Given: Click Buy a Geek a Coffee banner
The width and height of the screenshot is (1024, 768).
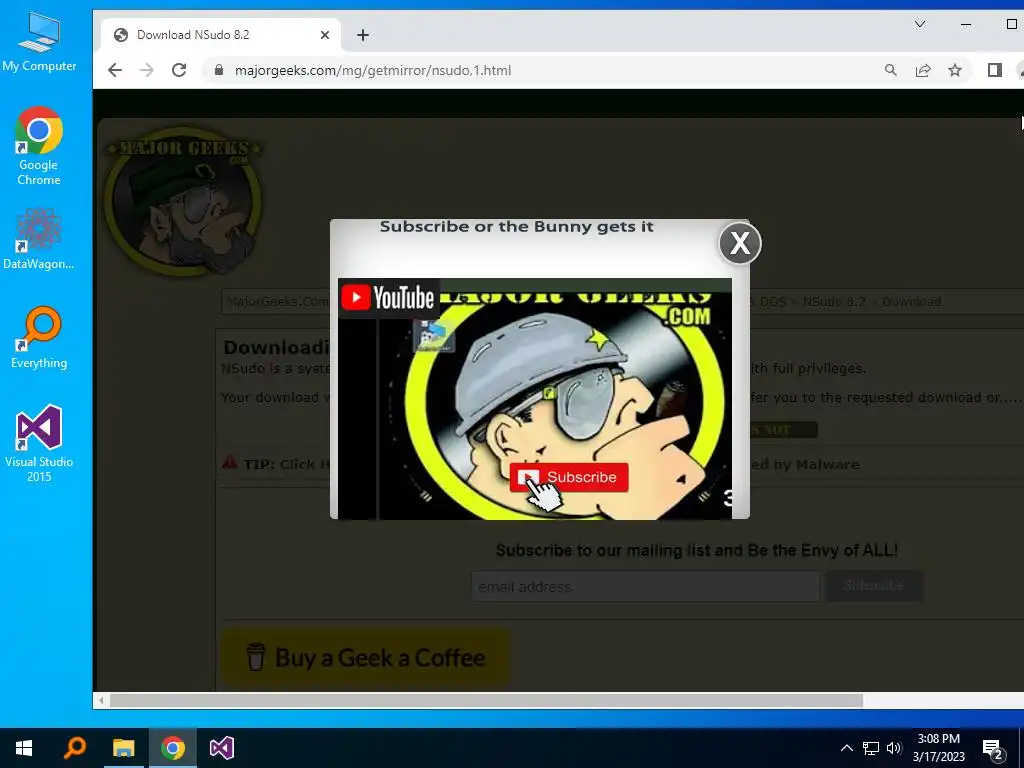Looking at the screenshot, I should (x=365, y=657).
